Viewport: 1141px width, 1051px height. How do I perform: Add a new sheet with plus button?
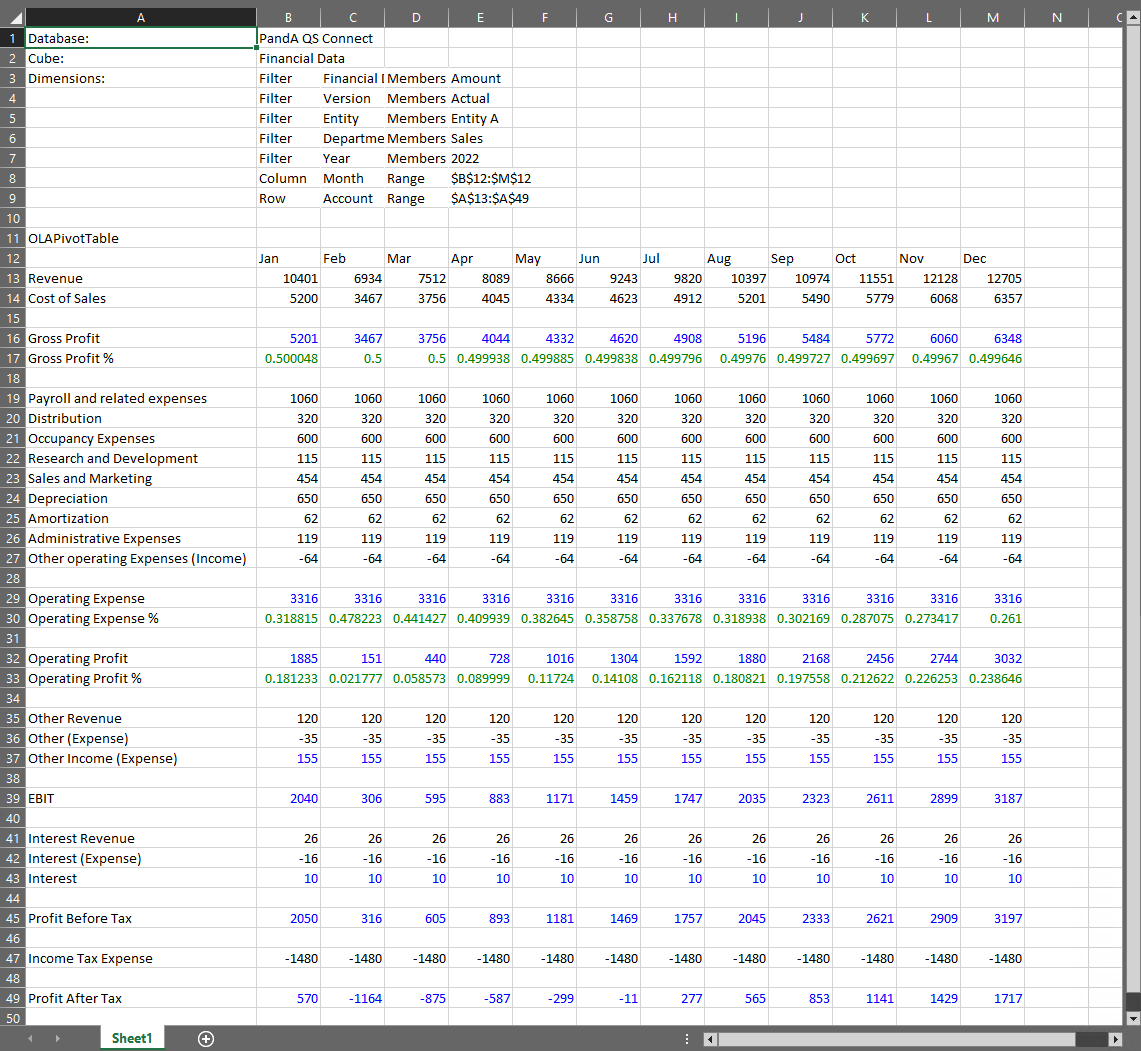(x=205, y=1038)
